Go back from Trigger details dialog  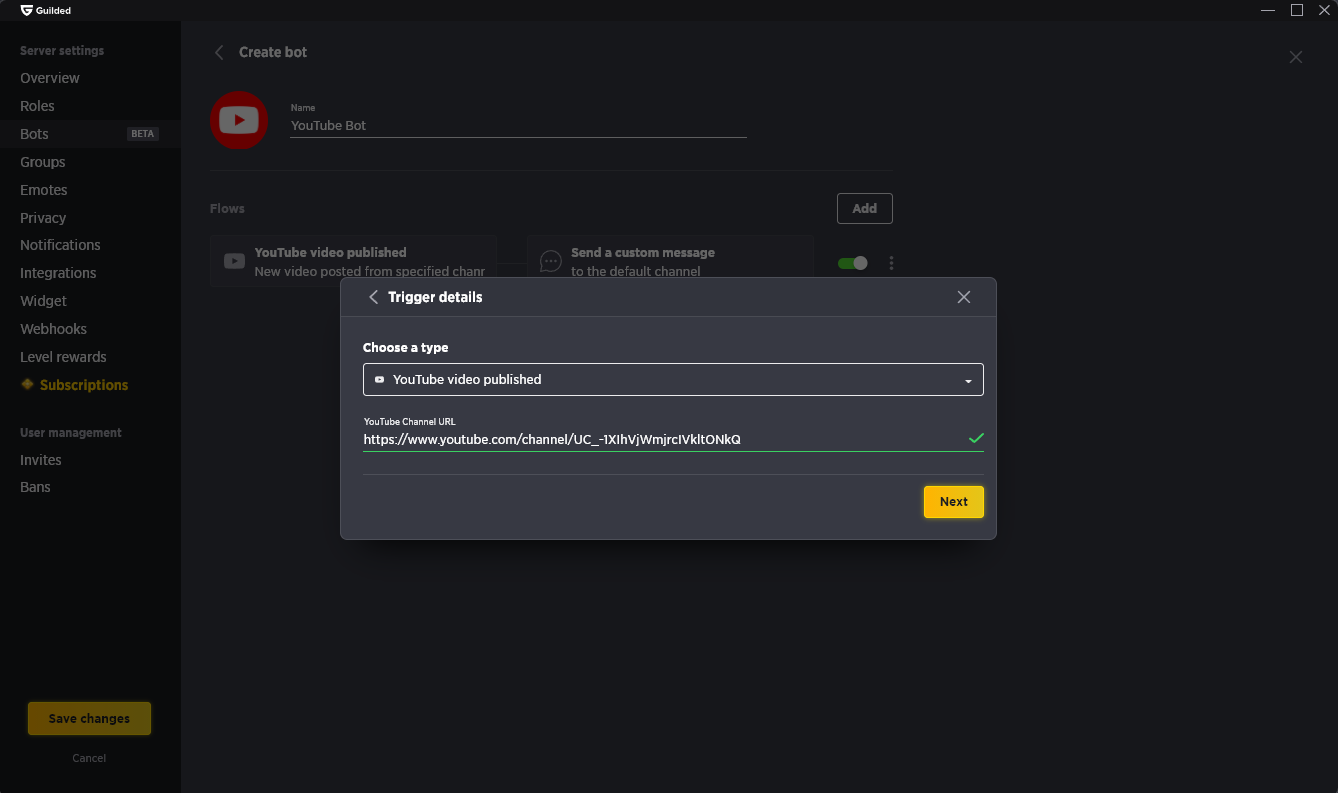(x=374, y=297)
